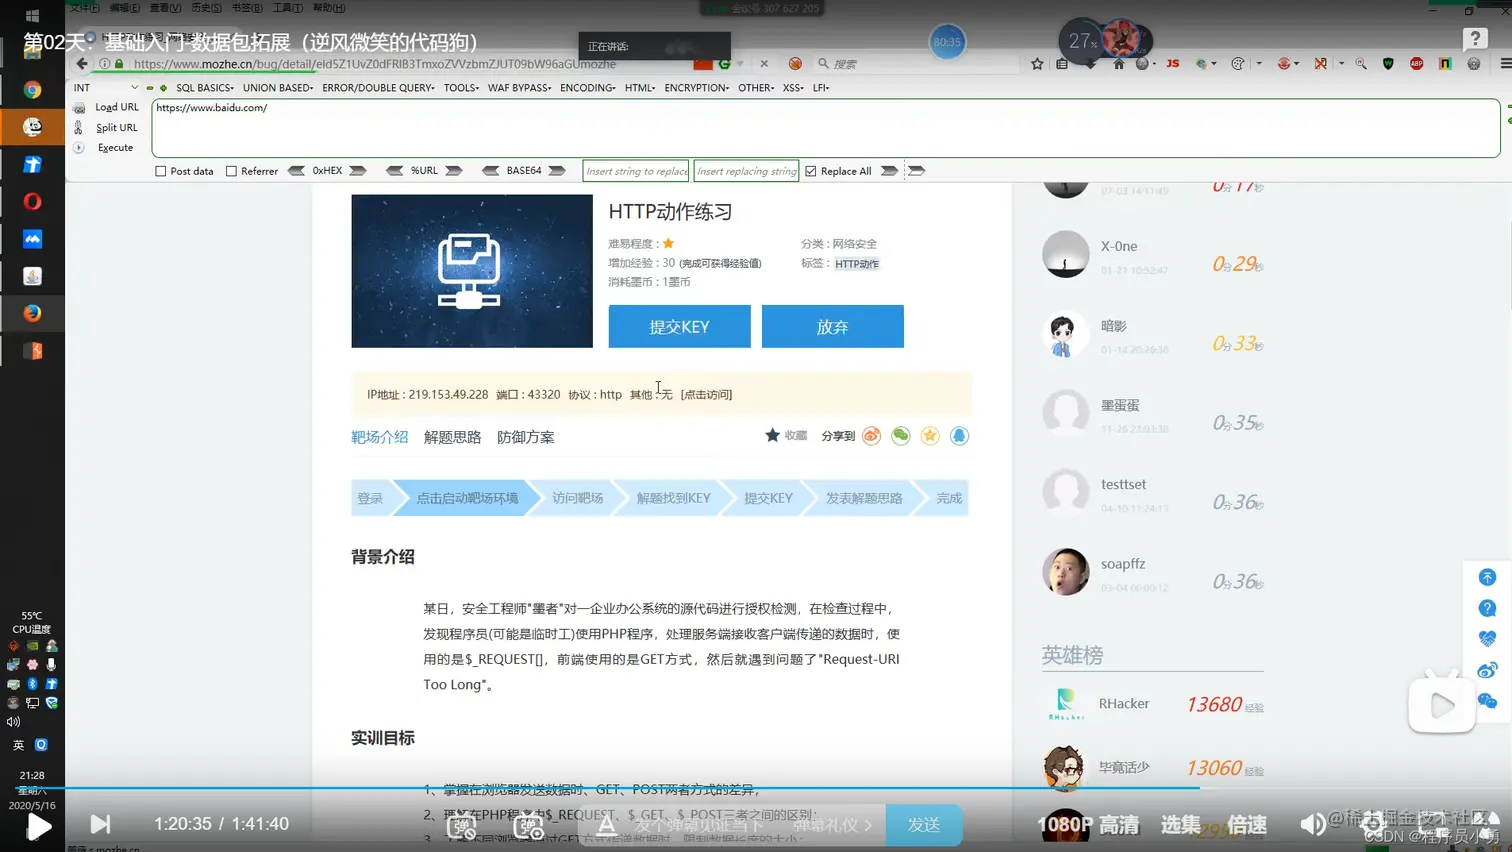This screenshot has width=1512, height=852.
Task: Uncheck the Replace All checkbox
Action: 811,171
